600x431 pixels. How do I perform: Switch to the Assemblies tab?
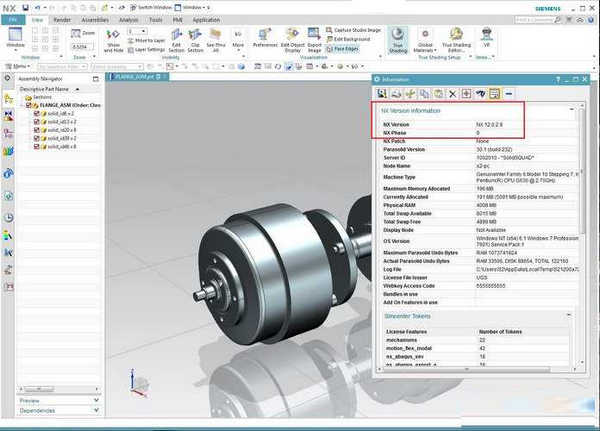click(95, 20)
